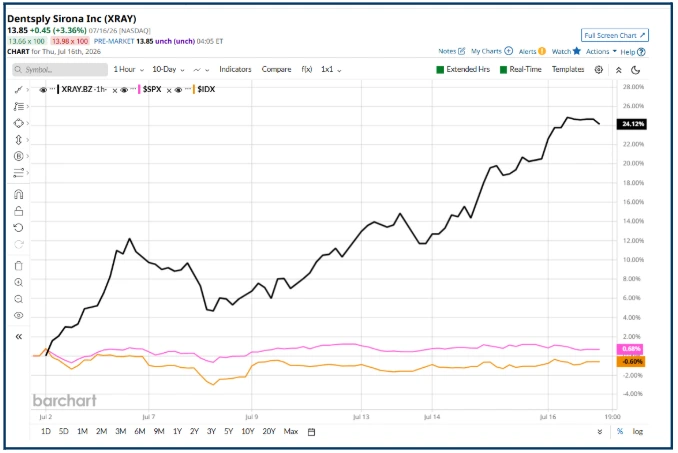Click the lock drawings icon
678x453 pixels.
tap(19, 211)
